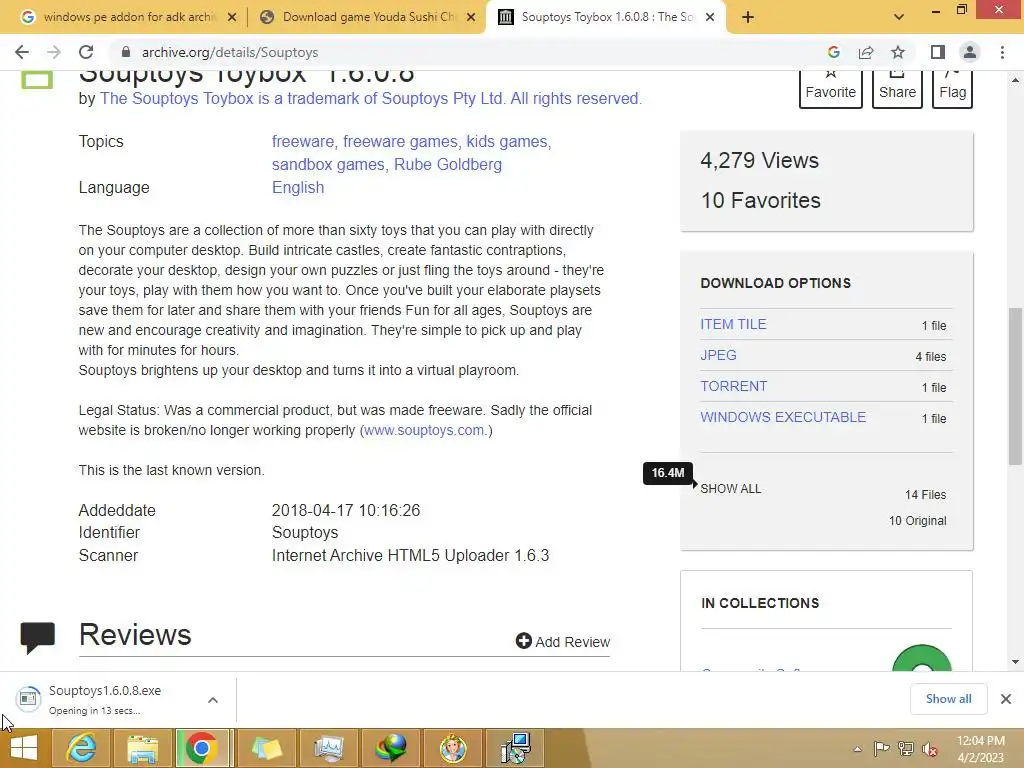Image resolution: width=1024 pixels, height=768 pixels.
Task: Click the muted volume tray icon
Action: 930,749
